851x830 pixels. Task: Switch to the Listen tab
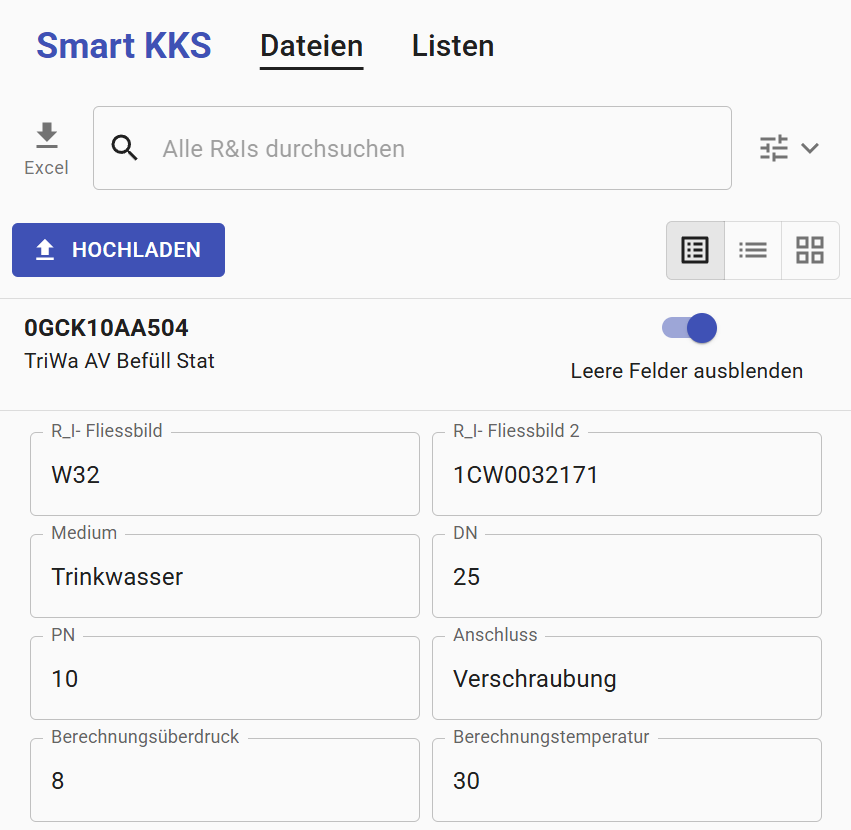pyautogui.click(x=452, y=45)
